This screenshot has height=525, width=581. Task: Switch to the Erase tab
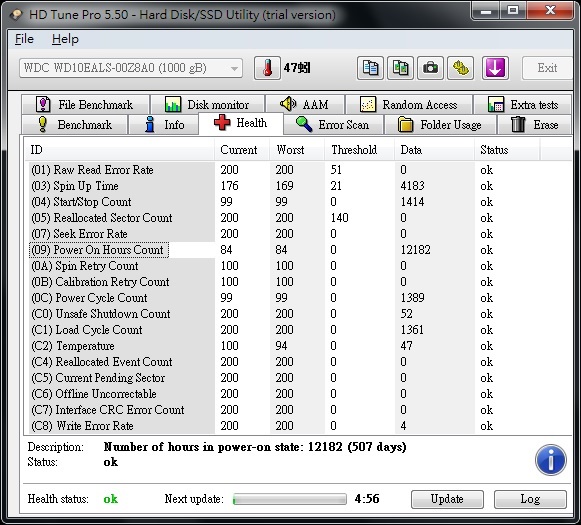click(x=535, y=124)
